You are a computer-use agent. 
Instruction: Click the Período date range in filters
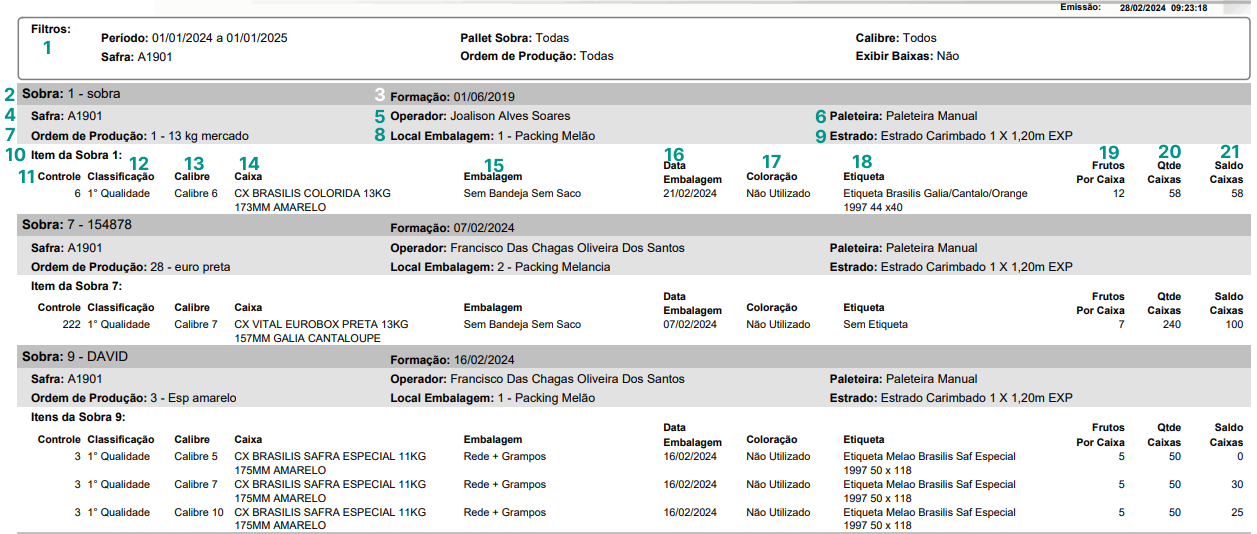pos(194,38)
